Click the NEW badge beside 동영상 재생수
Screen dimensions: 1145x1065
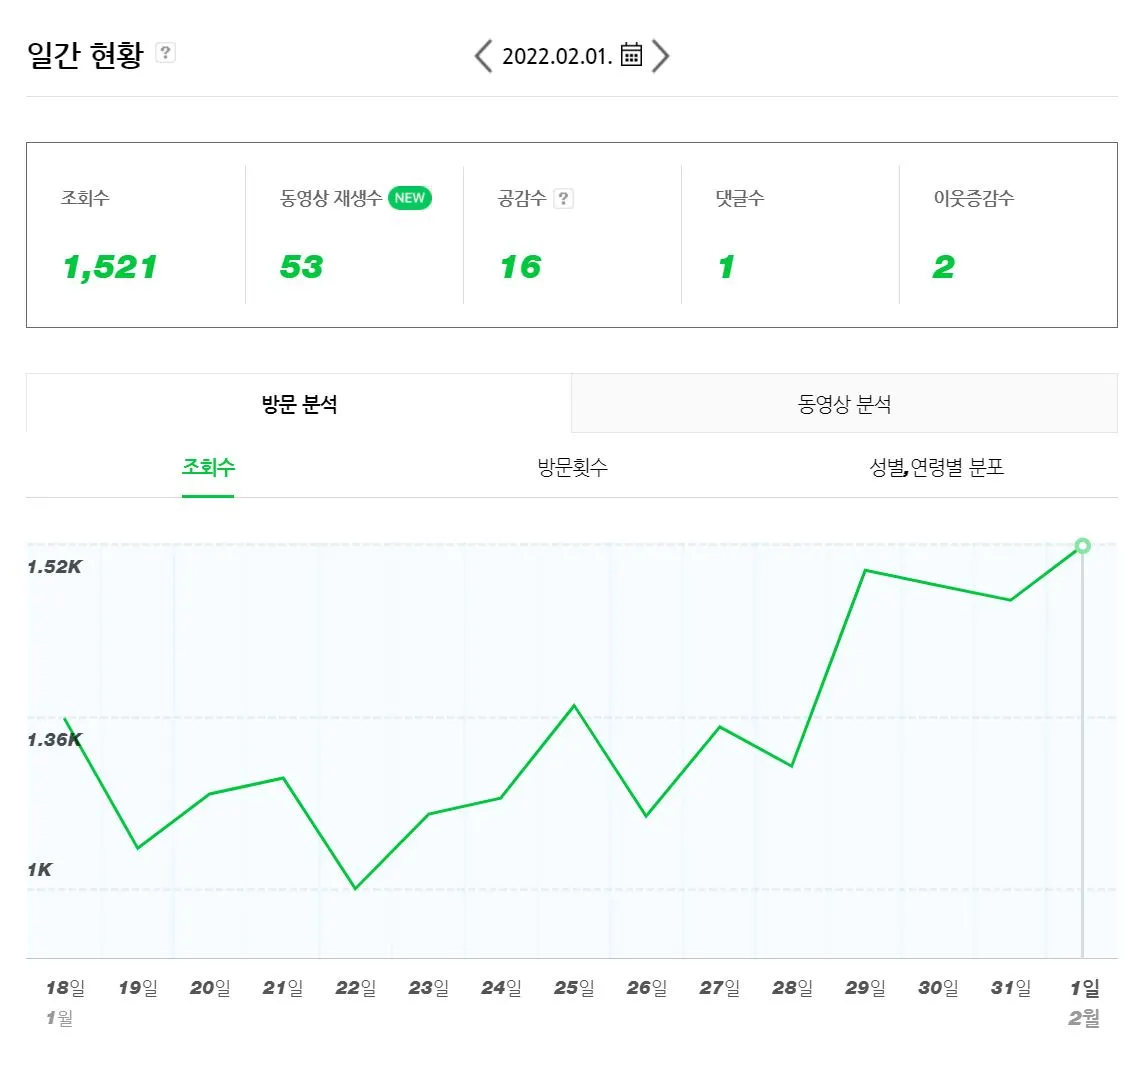click(409, 198)
